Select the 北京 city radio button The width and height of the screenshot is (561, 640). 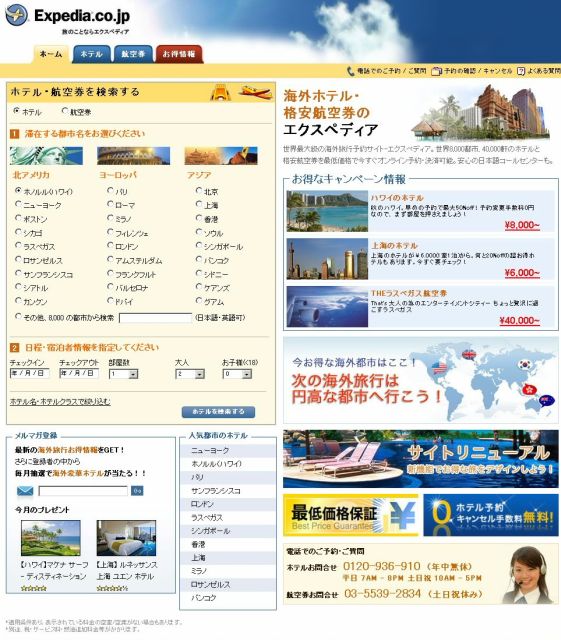[199, 190]
